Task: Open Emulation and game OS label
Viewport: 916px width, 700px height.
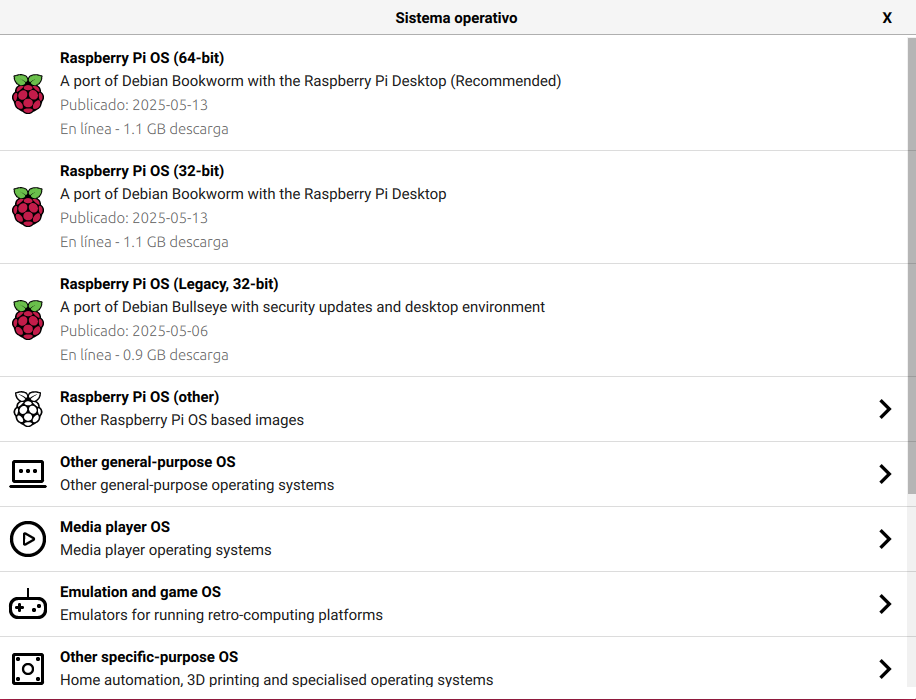Action: [x=141, y=592]
